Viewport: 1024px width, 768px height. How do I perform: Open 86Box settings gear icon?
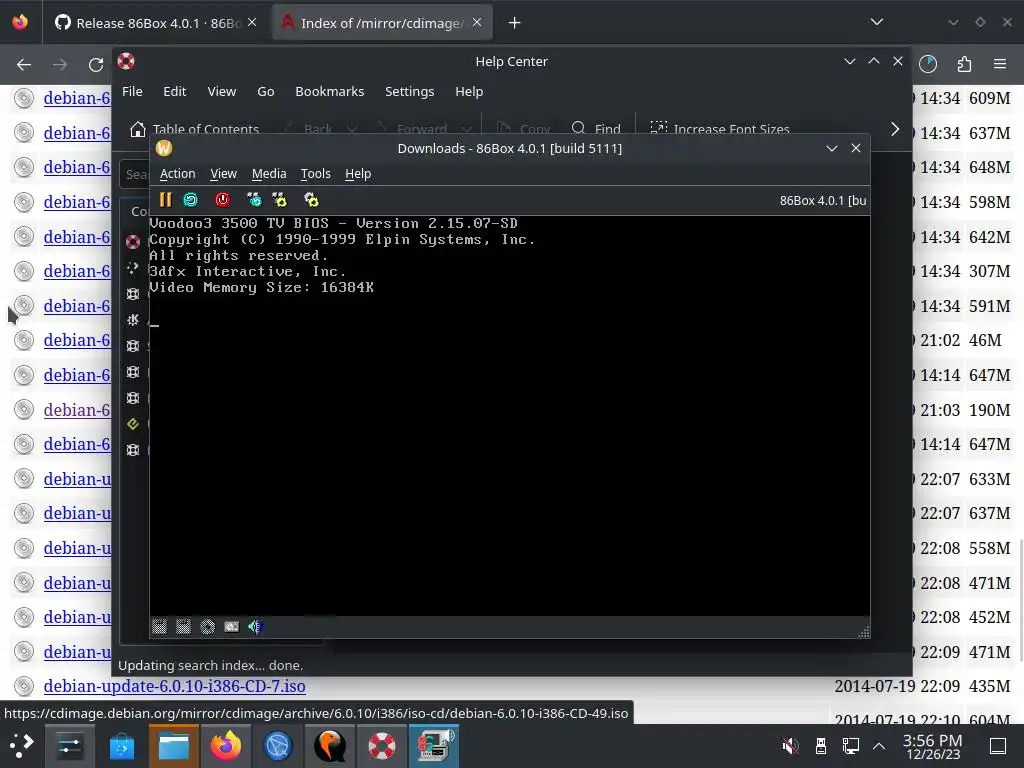[312, 200]
